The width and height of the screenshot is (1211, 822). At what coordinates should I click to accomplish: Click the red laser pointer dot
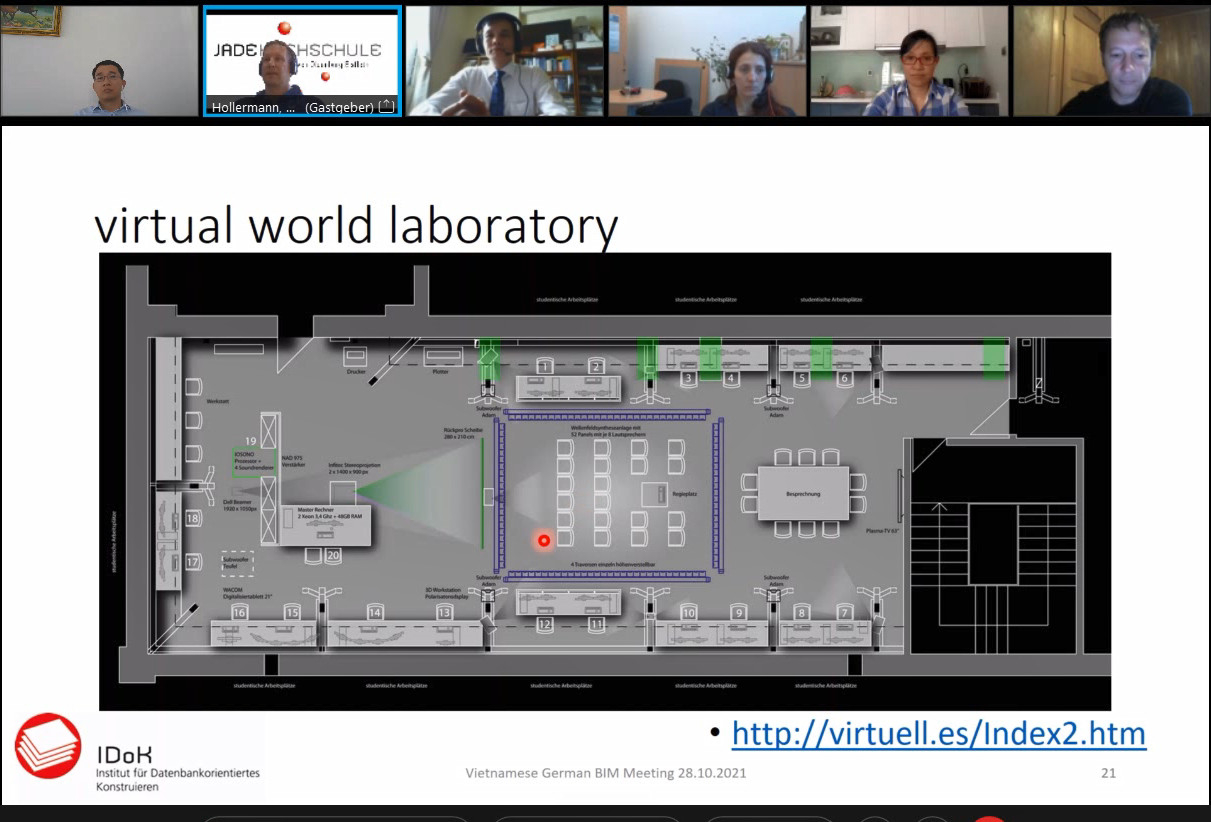[544, 541]
